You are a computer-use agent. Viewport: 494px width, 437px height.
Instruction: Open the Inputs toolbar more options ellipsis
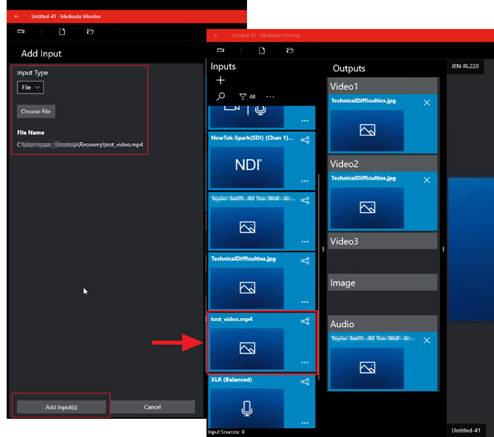270,97
